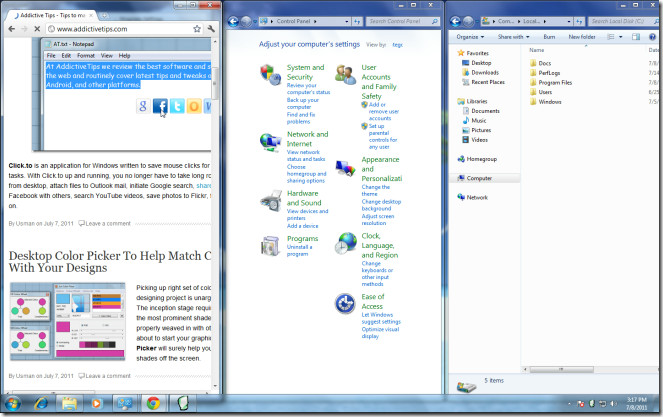Expand the Share with dropdown
The height and width of the screenshot is (417, 663).
[513, 37]
